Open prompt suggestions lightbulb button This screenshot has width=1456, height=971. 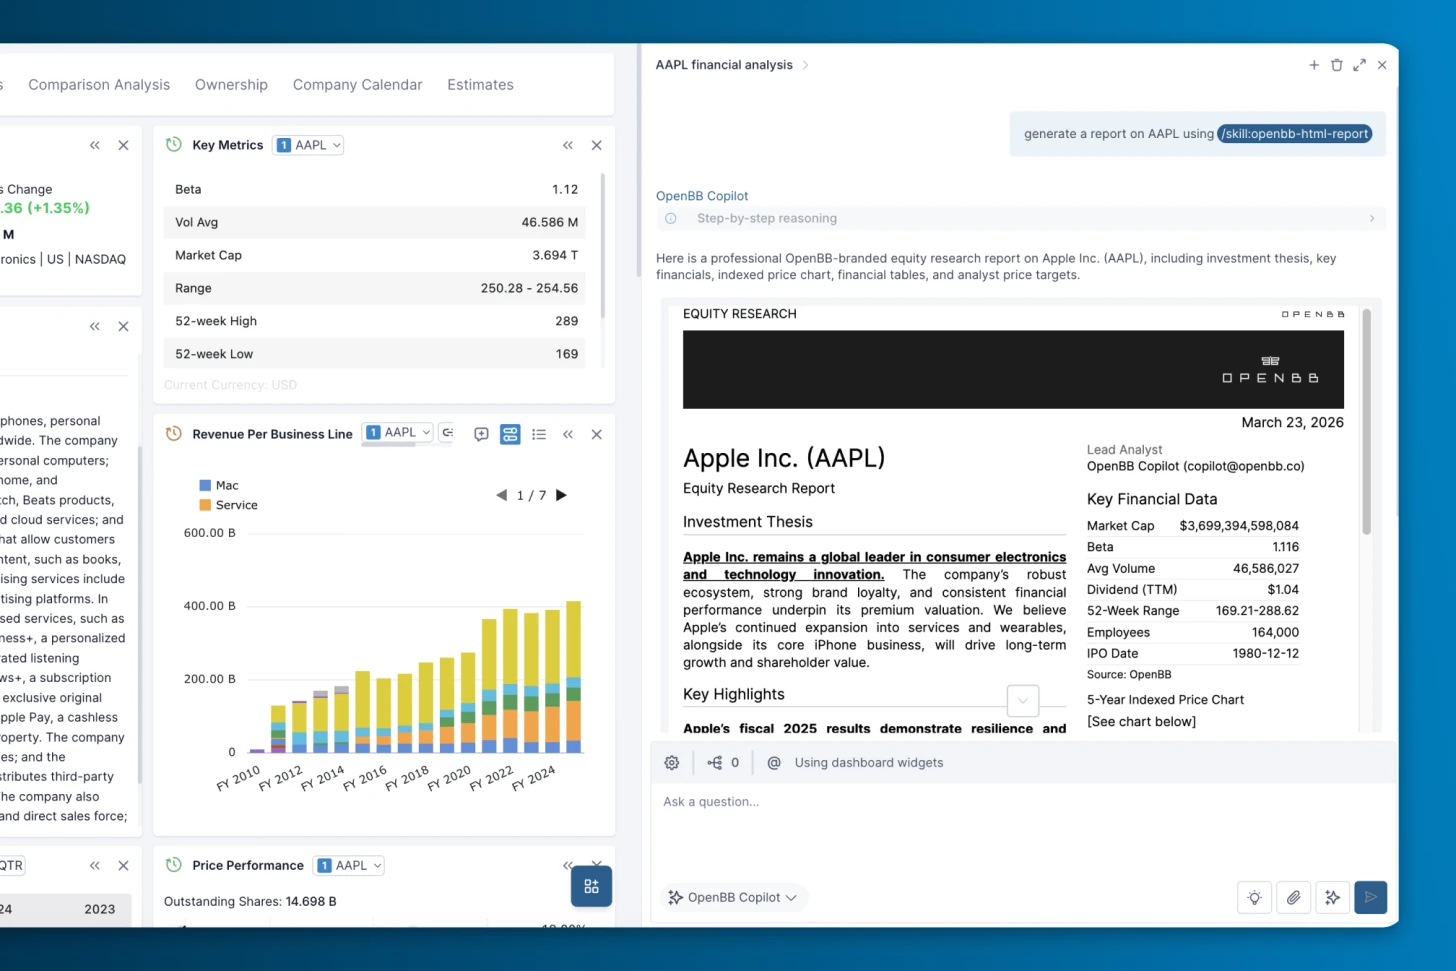tap(1254, 898)
